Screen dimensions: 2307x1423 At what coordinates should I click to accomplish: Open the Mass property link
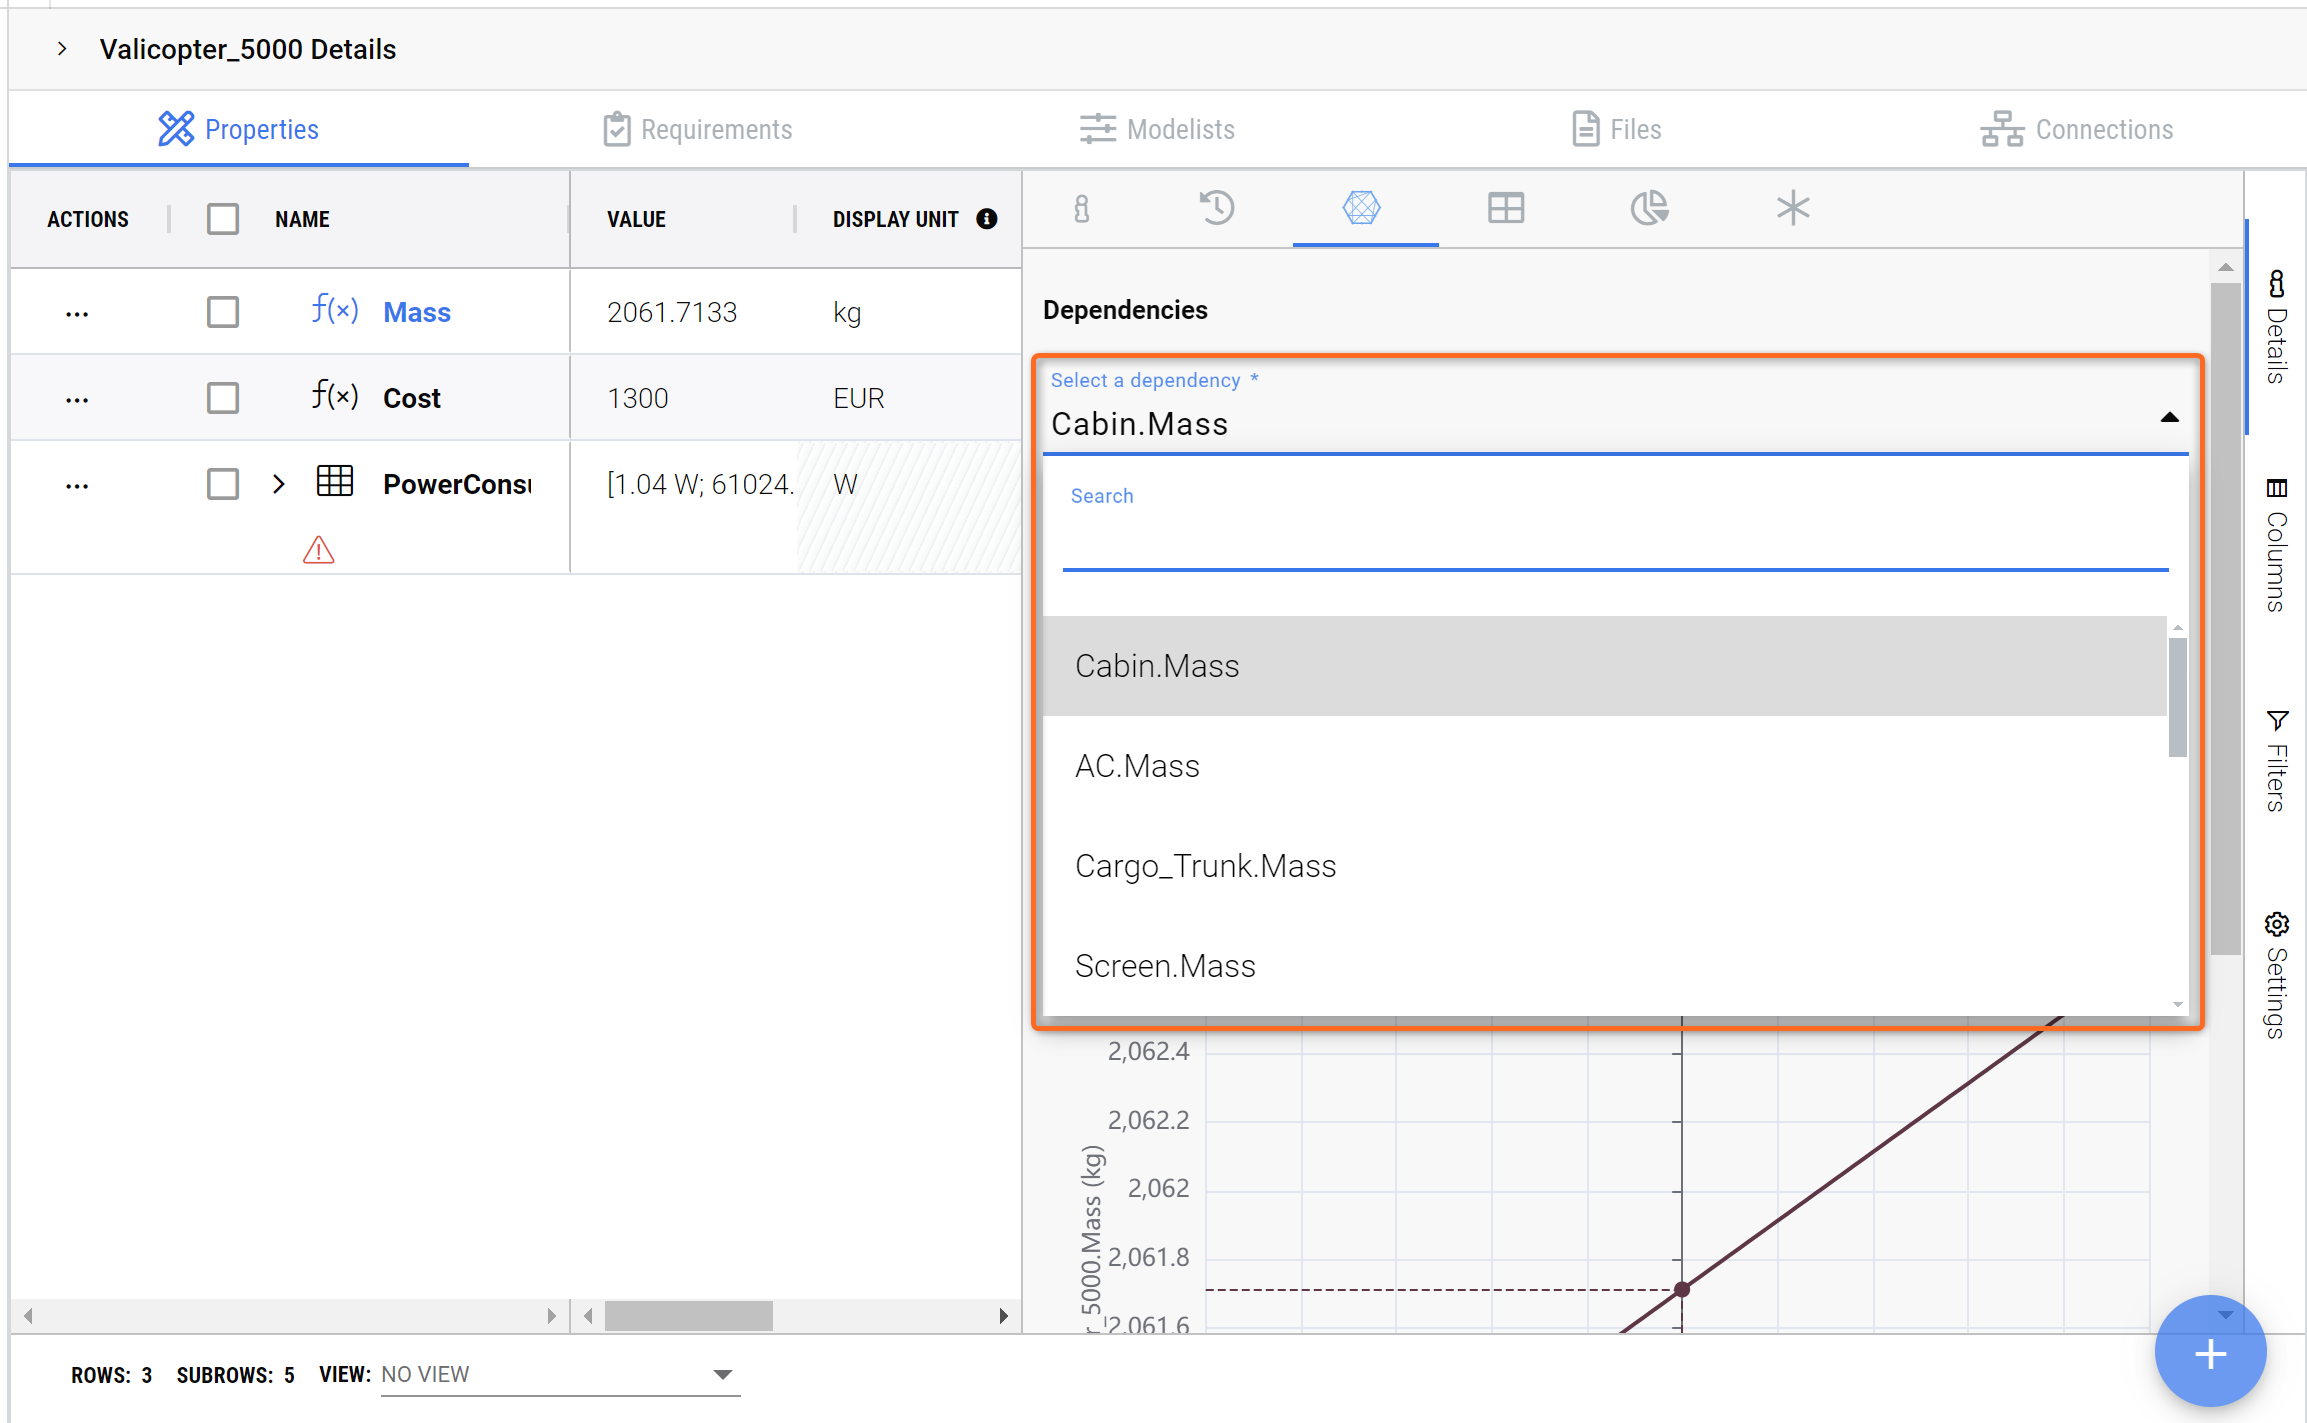pos(417,312)
